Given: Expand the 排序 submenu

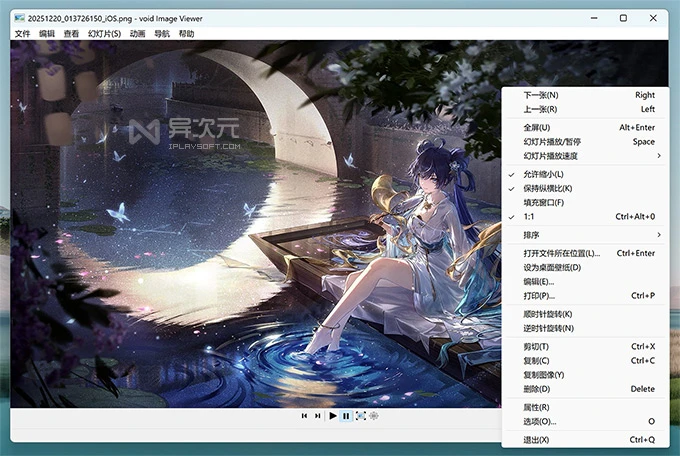Looking at the screenshot, I should click(585, 235).
